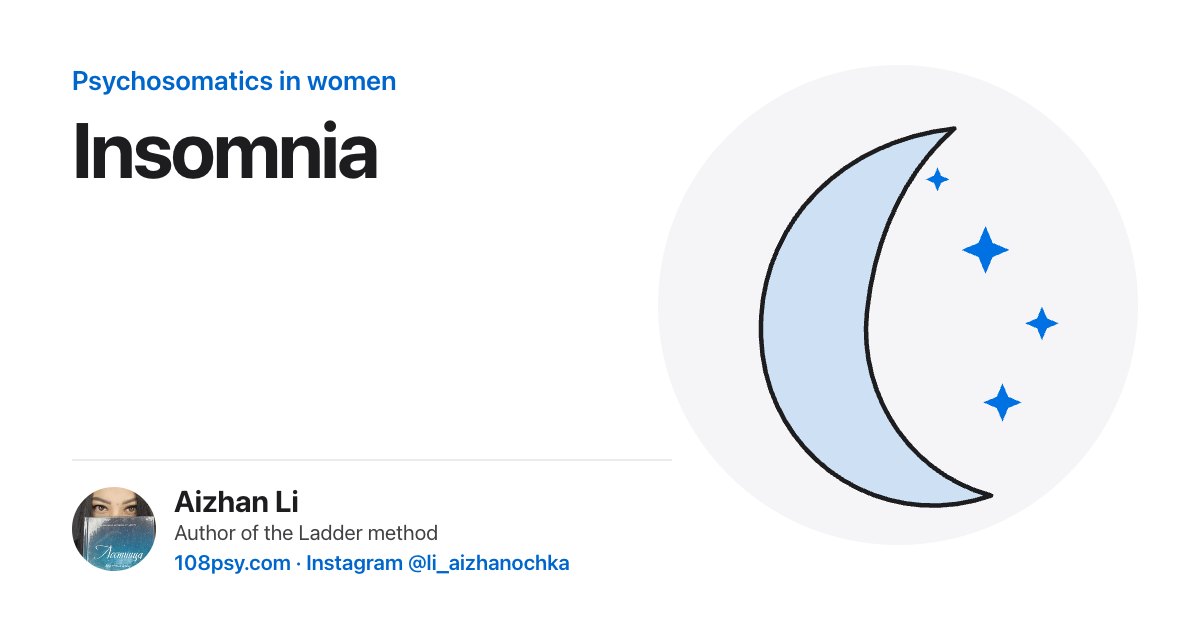Image resolution: width=1200 pixels, height=630 pixels.
Task: Open the Psychosomatics in women category link
Action: tap(234, 81)
